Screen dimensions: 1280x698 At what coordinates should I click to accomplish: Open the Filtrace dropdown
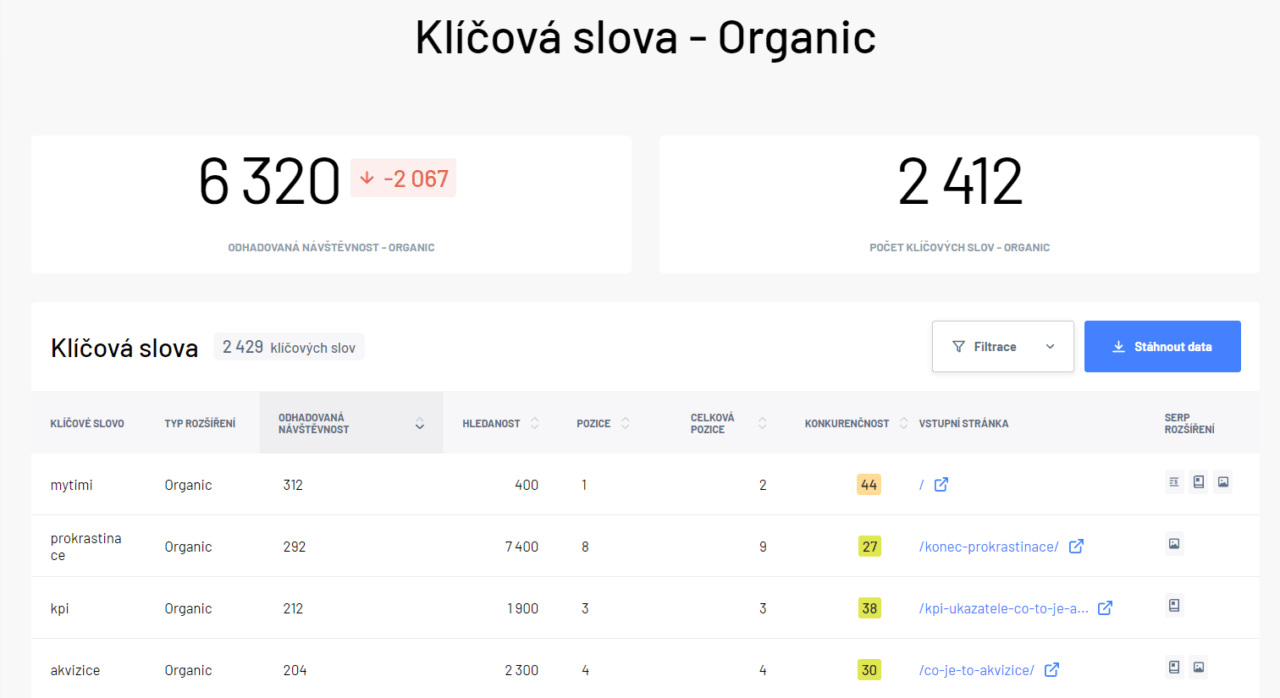1002,347
